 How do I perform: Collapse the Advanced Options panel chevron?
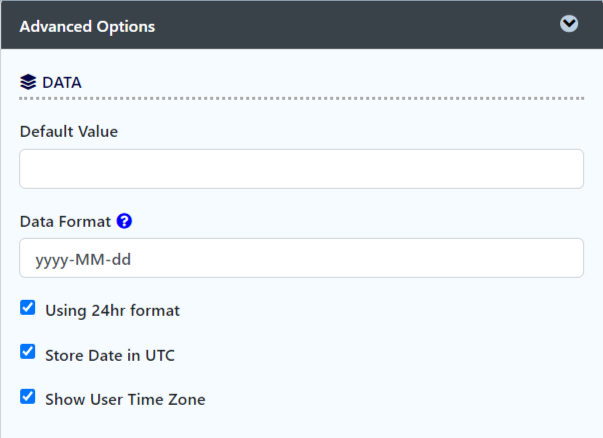point(569,24)
